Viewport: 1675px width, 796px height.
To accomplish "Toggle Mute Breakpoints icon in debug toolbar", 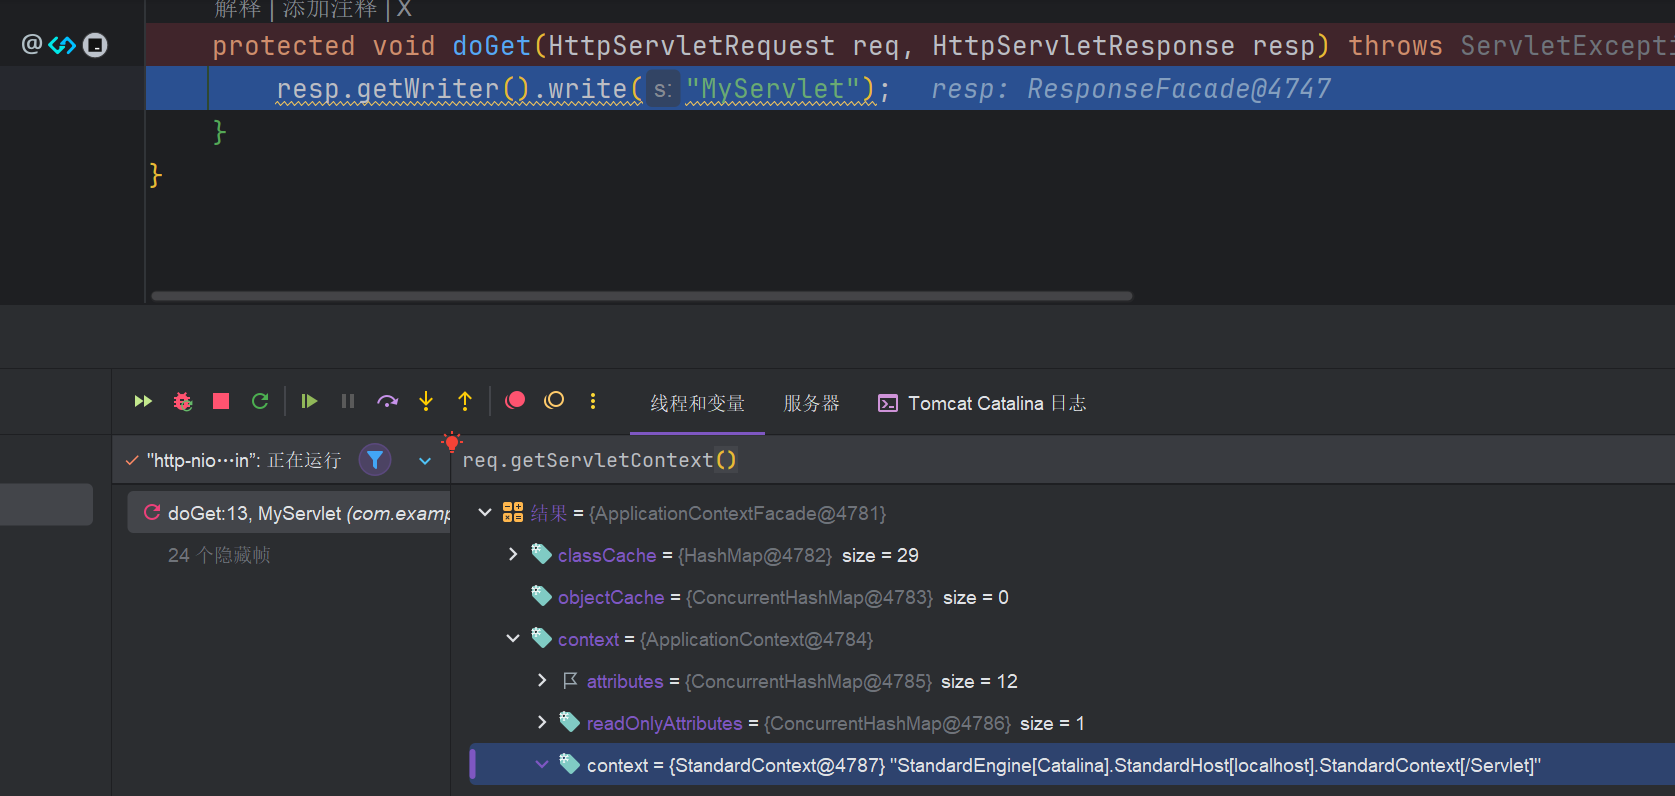I will [554, 401].
